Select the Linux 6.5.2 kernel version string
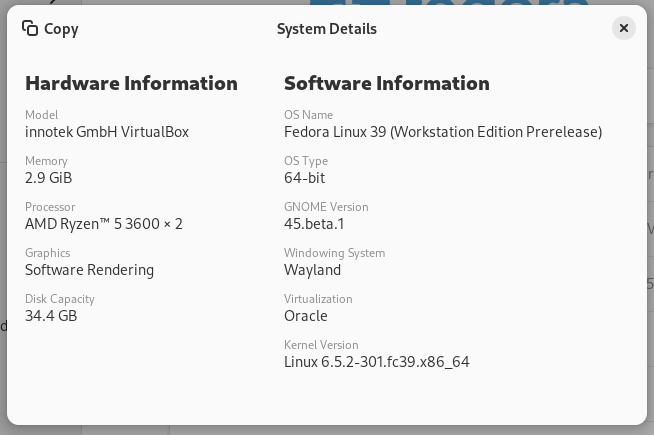Image resolution: width=654 pixels, height=435 pixels. 376,362
